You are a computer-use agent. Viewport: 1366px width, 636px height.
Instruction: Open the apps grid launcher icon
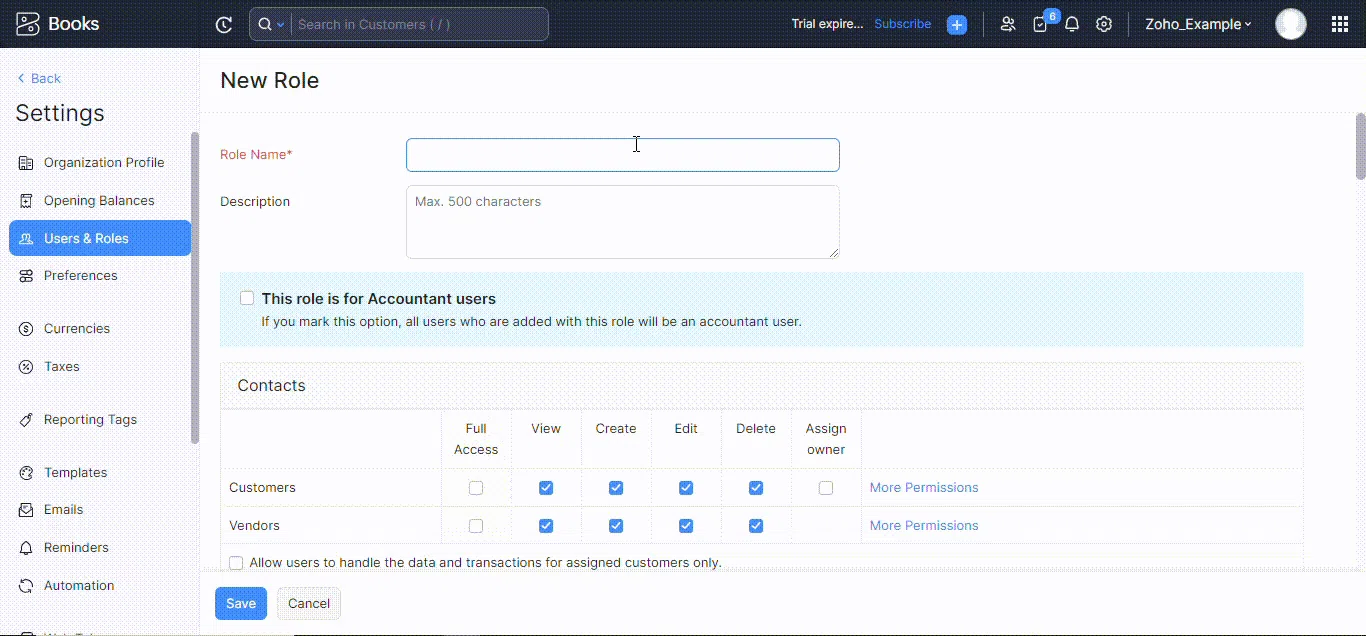1340,25
